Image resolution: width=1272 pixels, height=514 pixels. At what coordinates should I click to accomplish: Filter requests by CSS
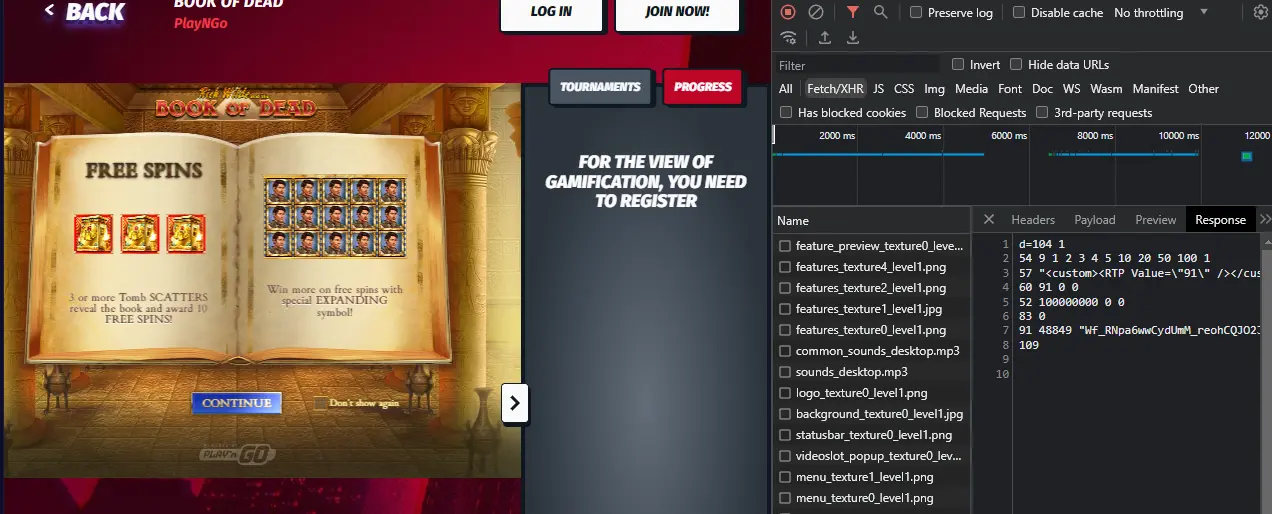click(x=904, y=88)
